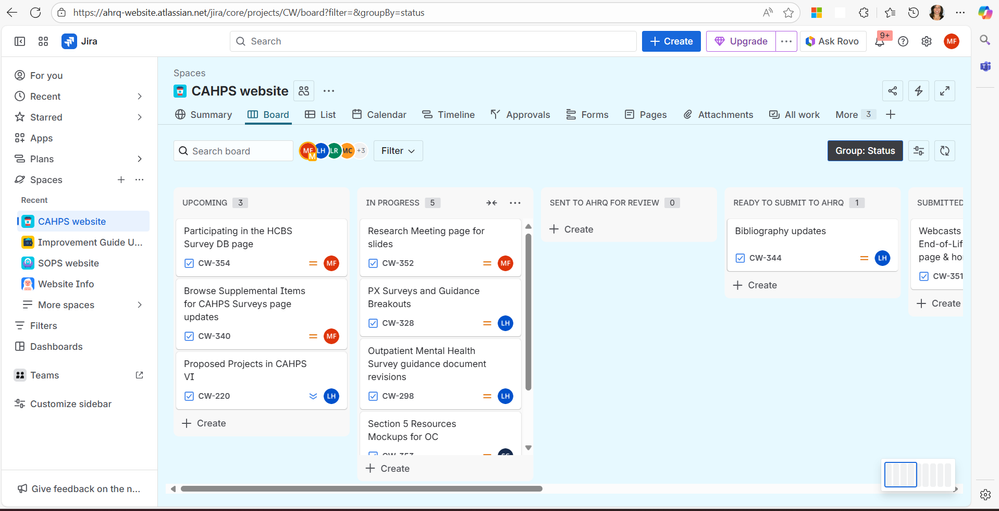The width and height of the screenshot is (999, 511).
Task: Open issue key CW-354
Action: coord(214,263)
